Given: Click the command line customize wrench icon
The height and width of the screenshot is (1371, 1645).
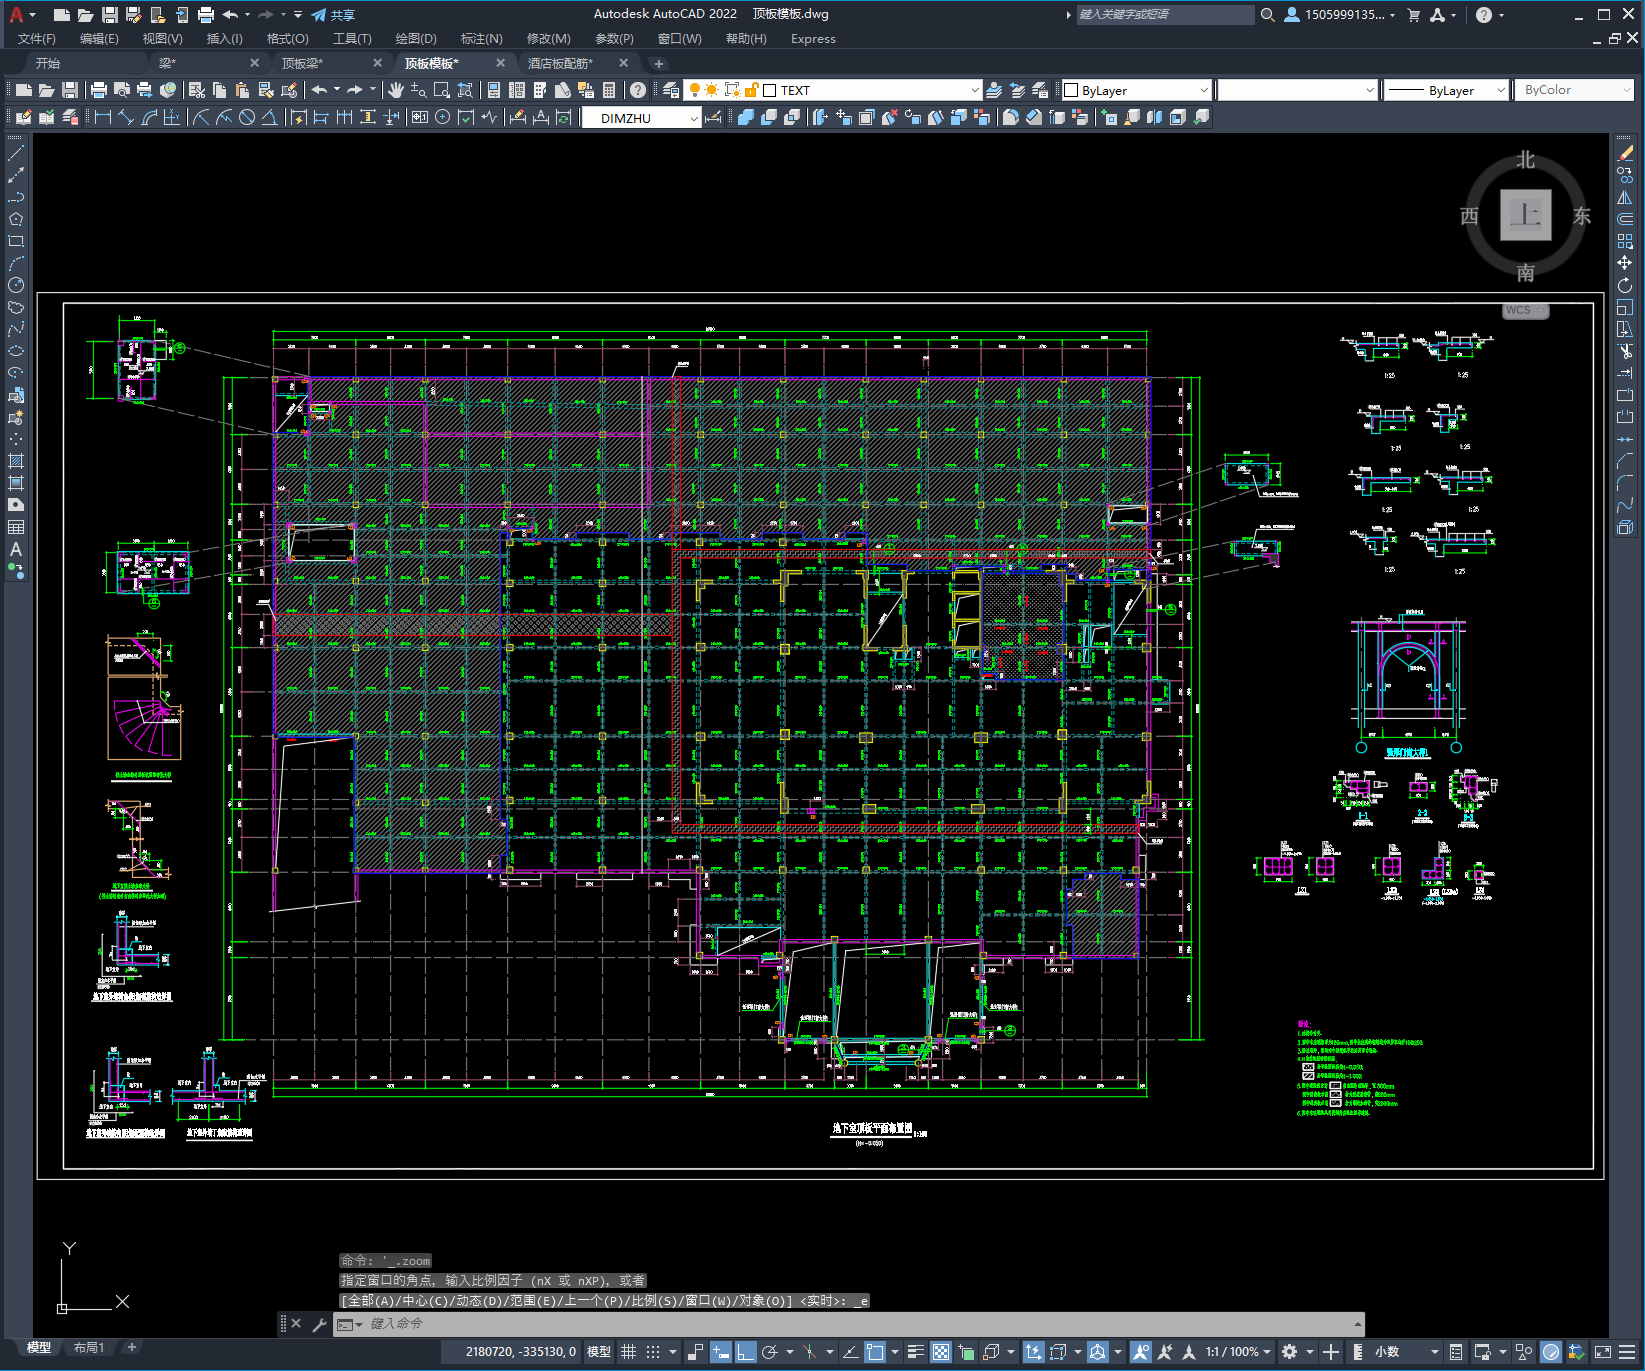Looking at the screenshot, I should 320,1324.
